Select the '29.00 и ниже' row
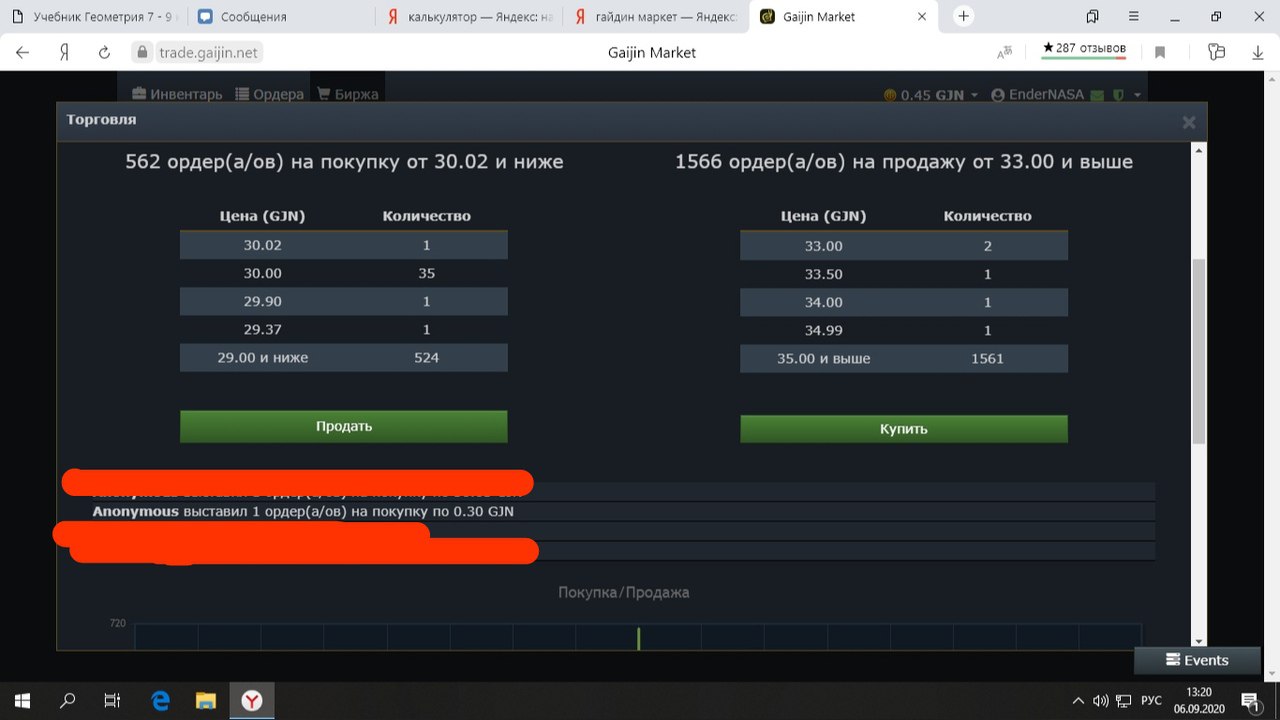The width and height of the screenshot is (1280, 720). (x=343, y=357)
